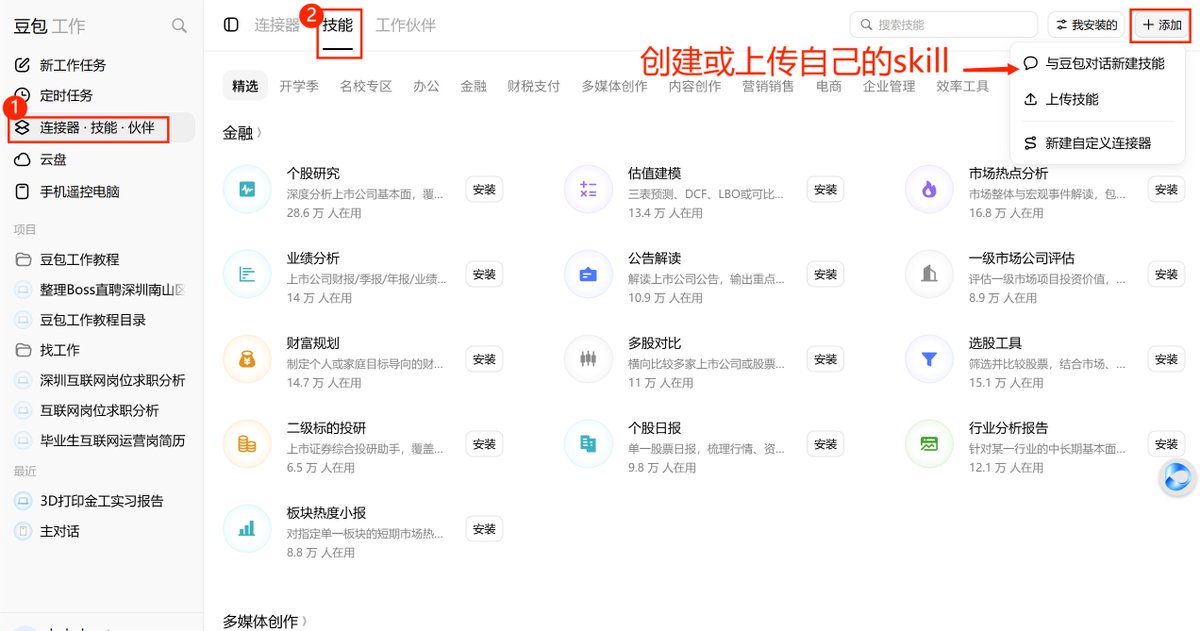The image size is (1200, 631).
Task: Expand the 金融 section heading chevron
Action: tap(259, 132)
